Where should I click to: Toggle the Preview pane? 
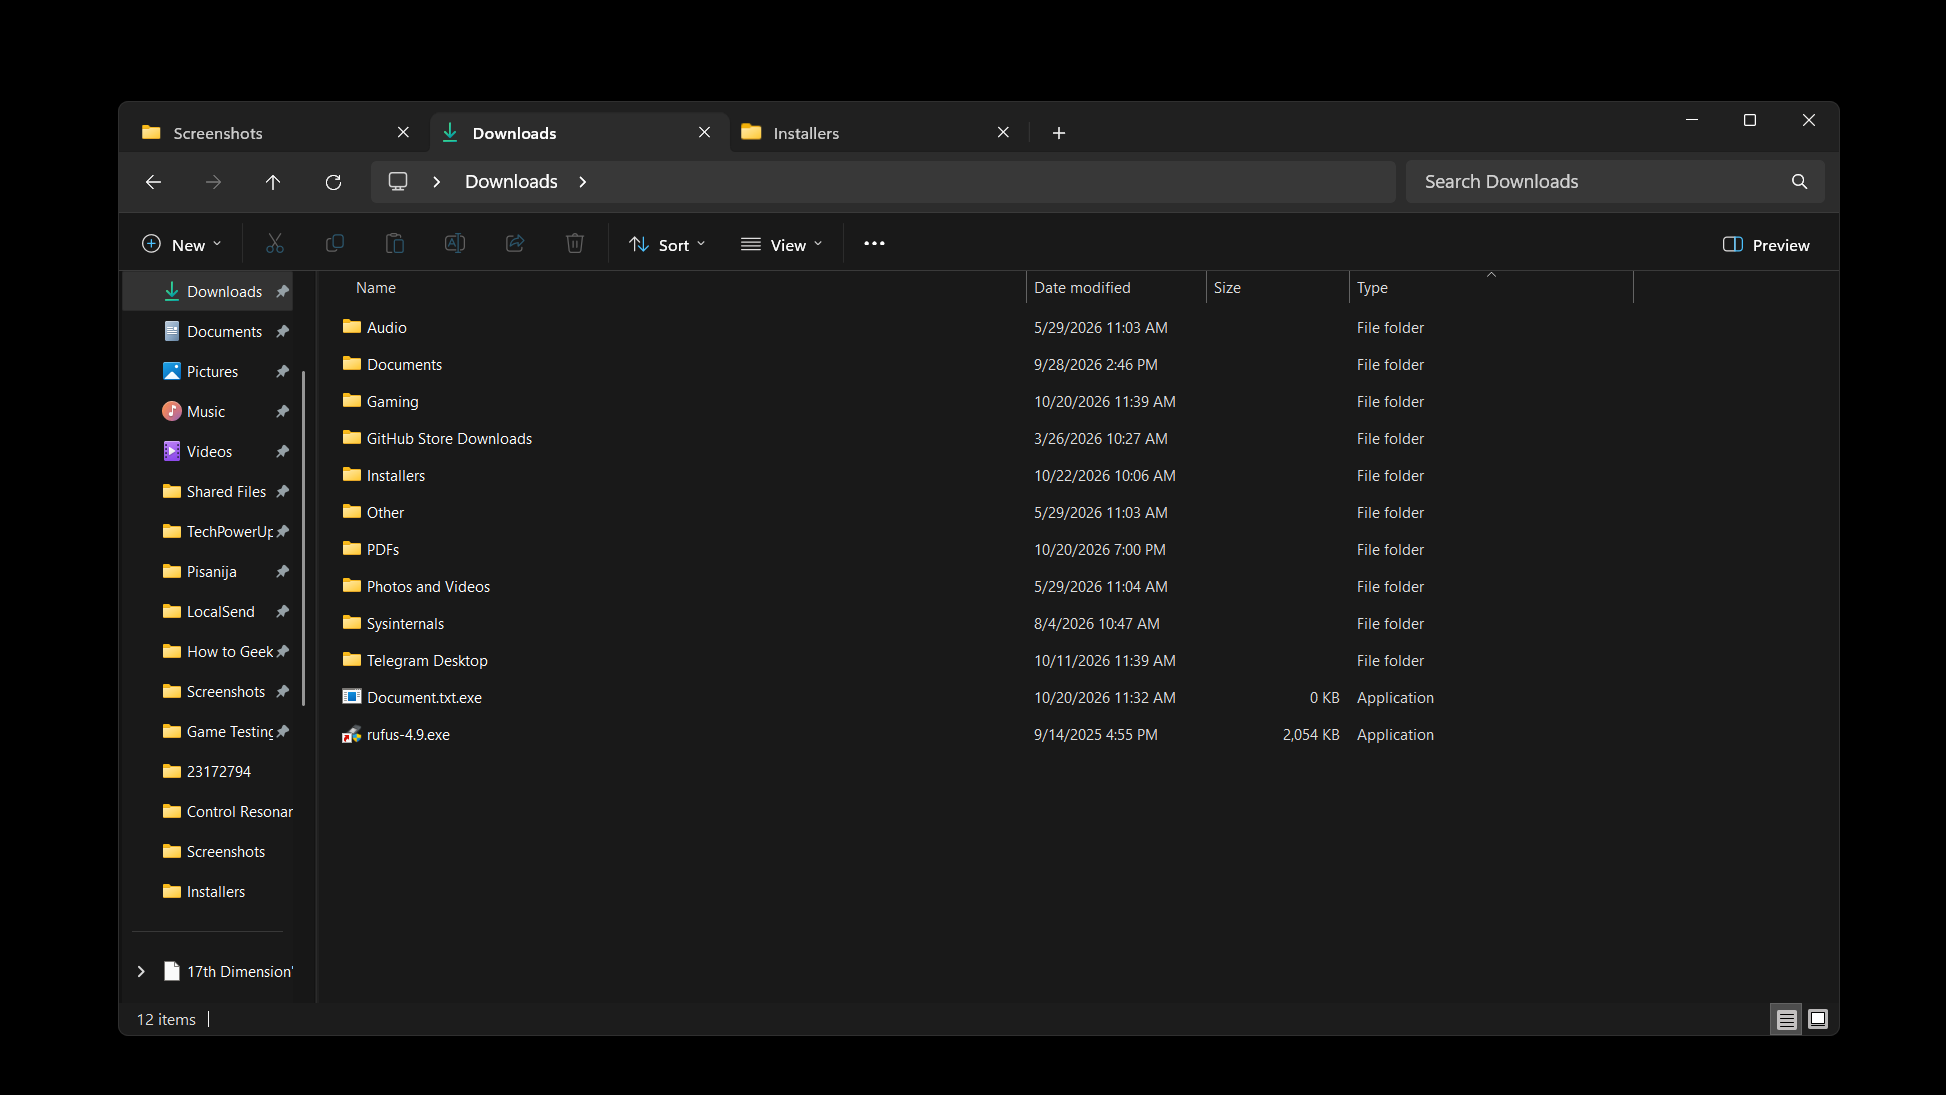click(x=1766, y=245)
